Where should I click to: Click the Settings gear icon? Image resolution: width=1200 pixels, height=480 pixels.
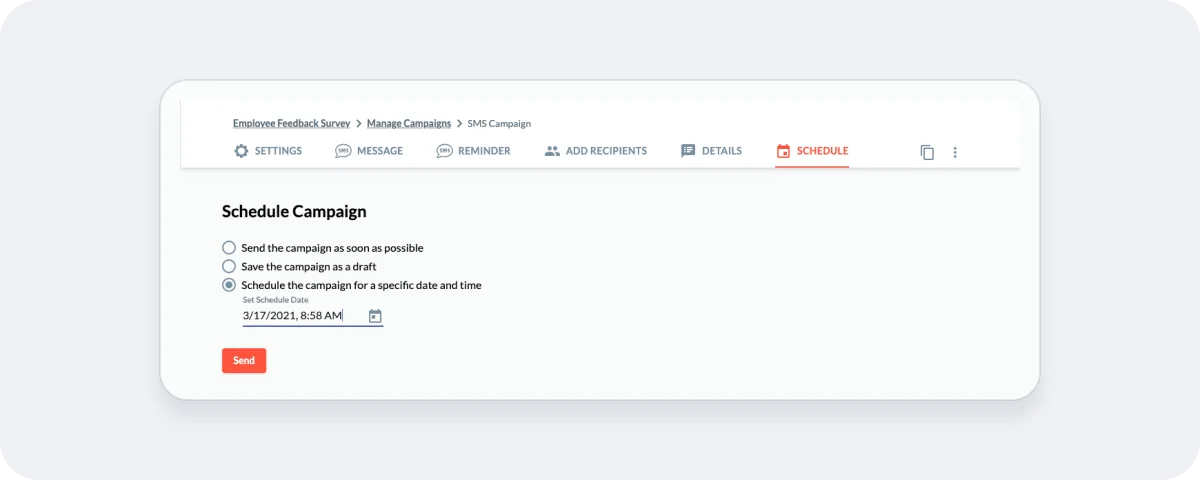point(241,151)
